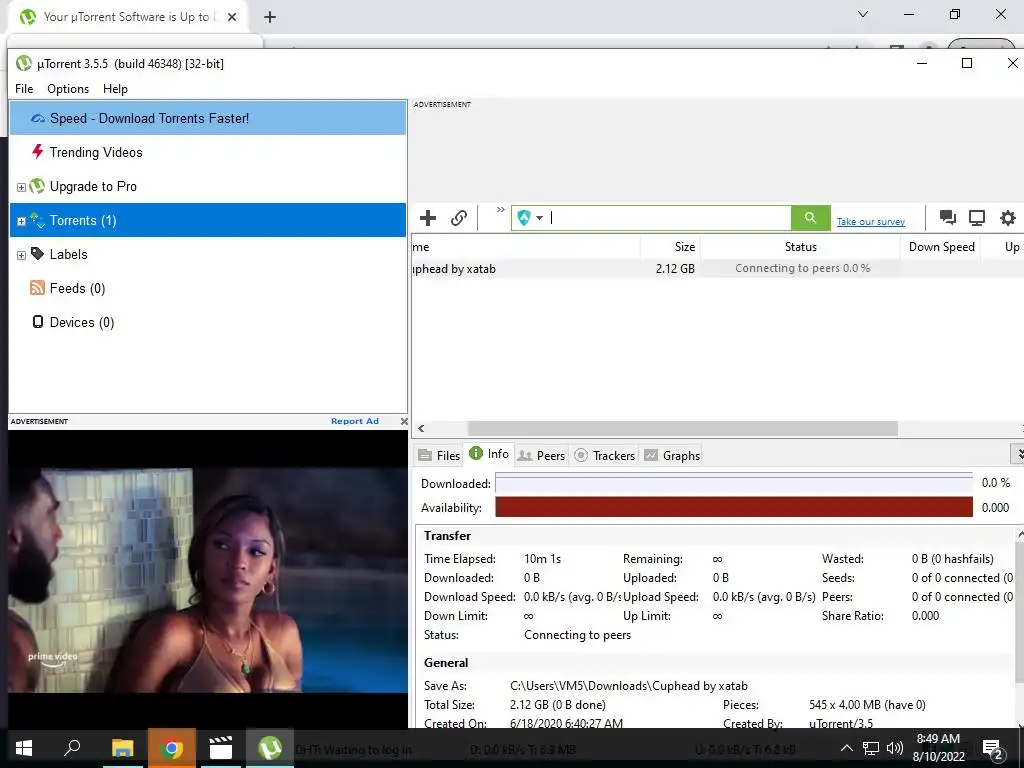This screenshot has height=768, width=1024.
Task: Select Upgrade to Pro sidebar item
Action: 208,186
